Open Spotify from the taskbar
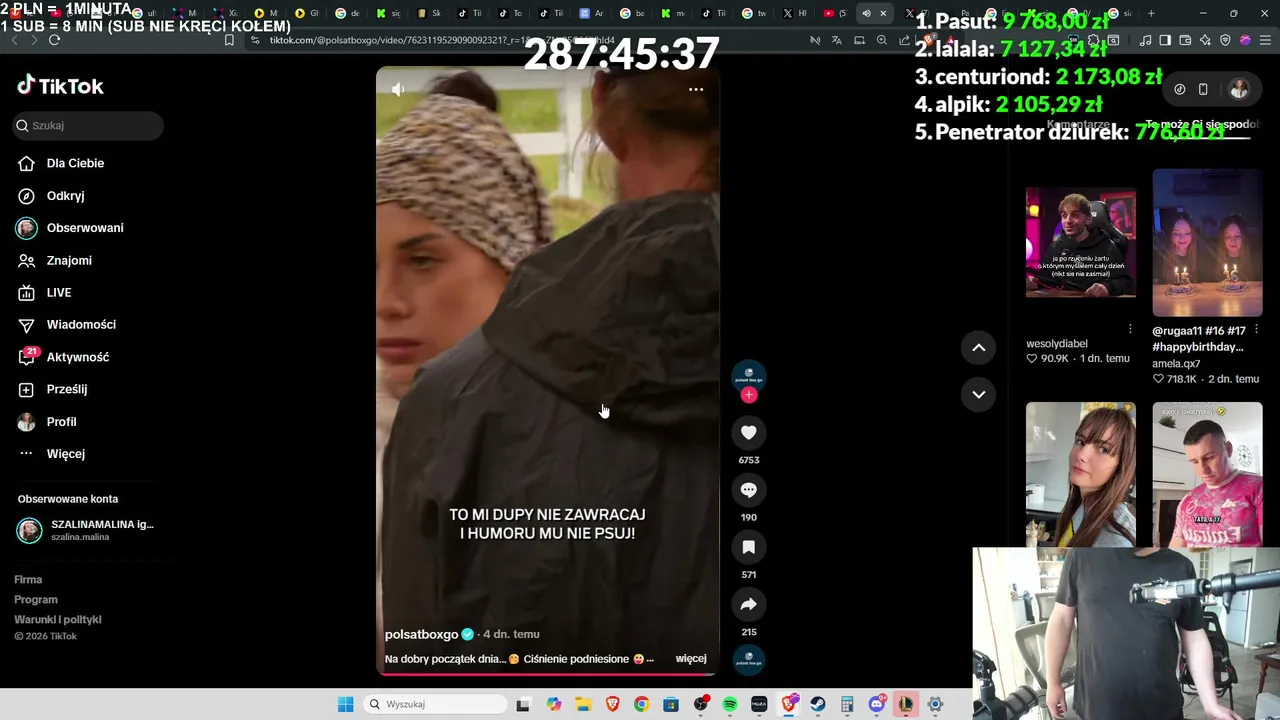The width and height of the screenshot is (1280, 720). click(730, 704)
